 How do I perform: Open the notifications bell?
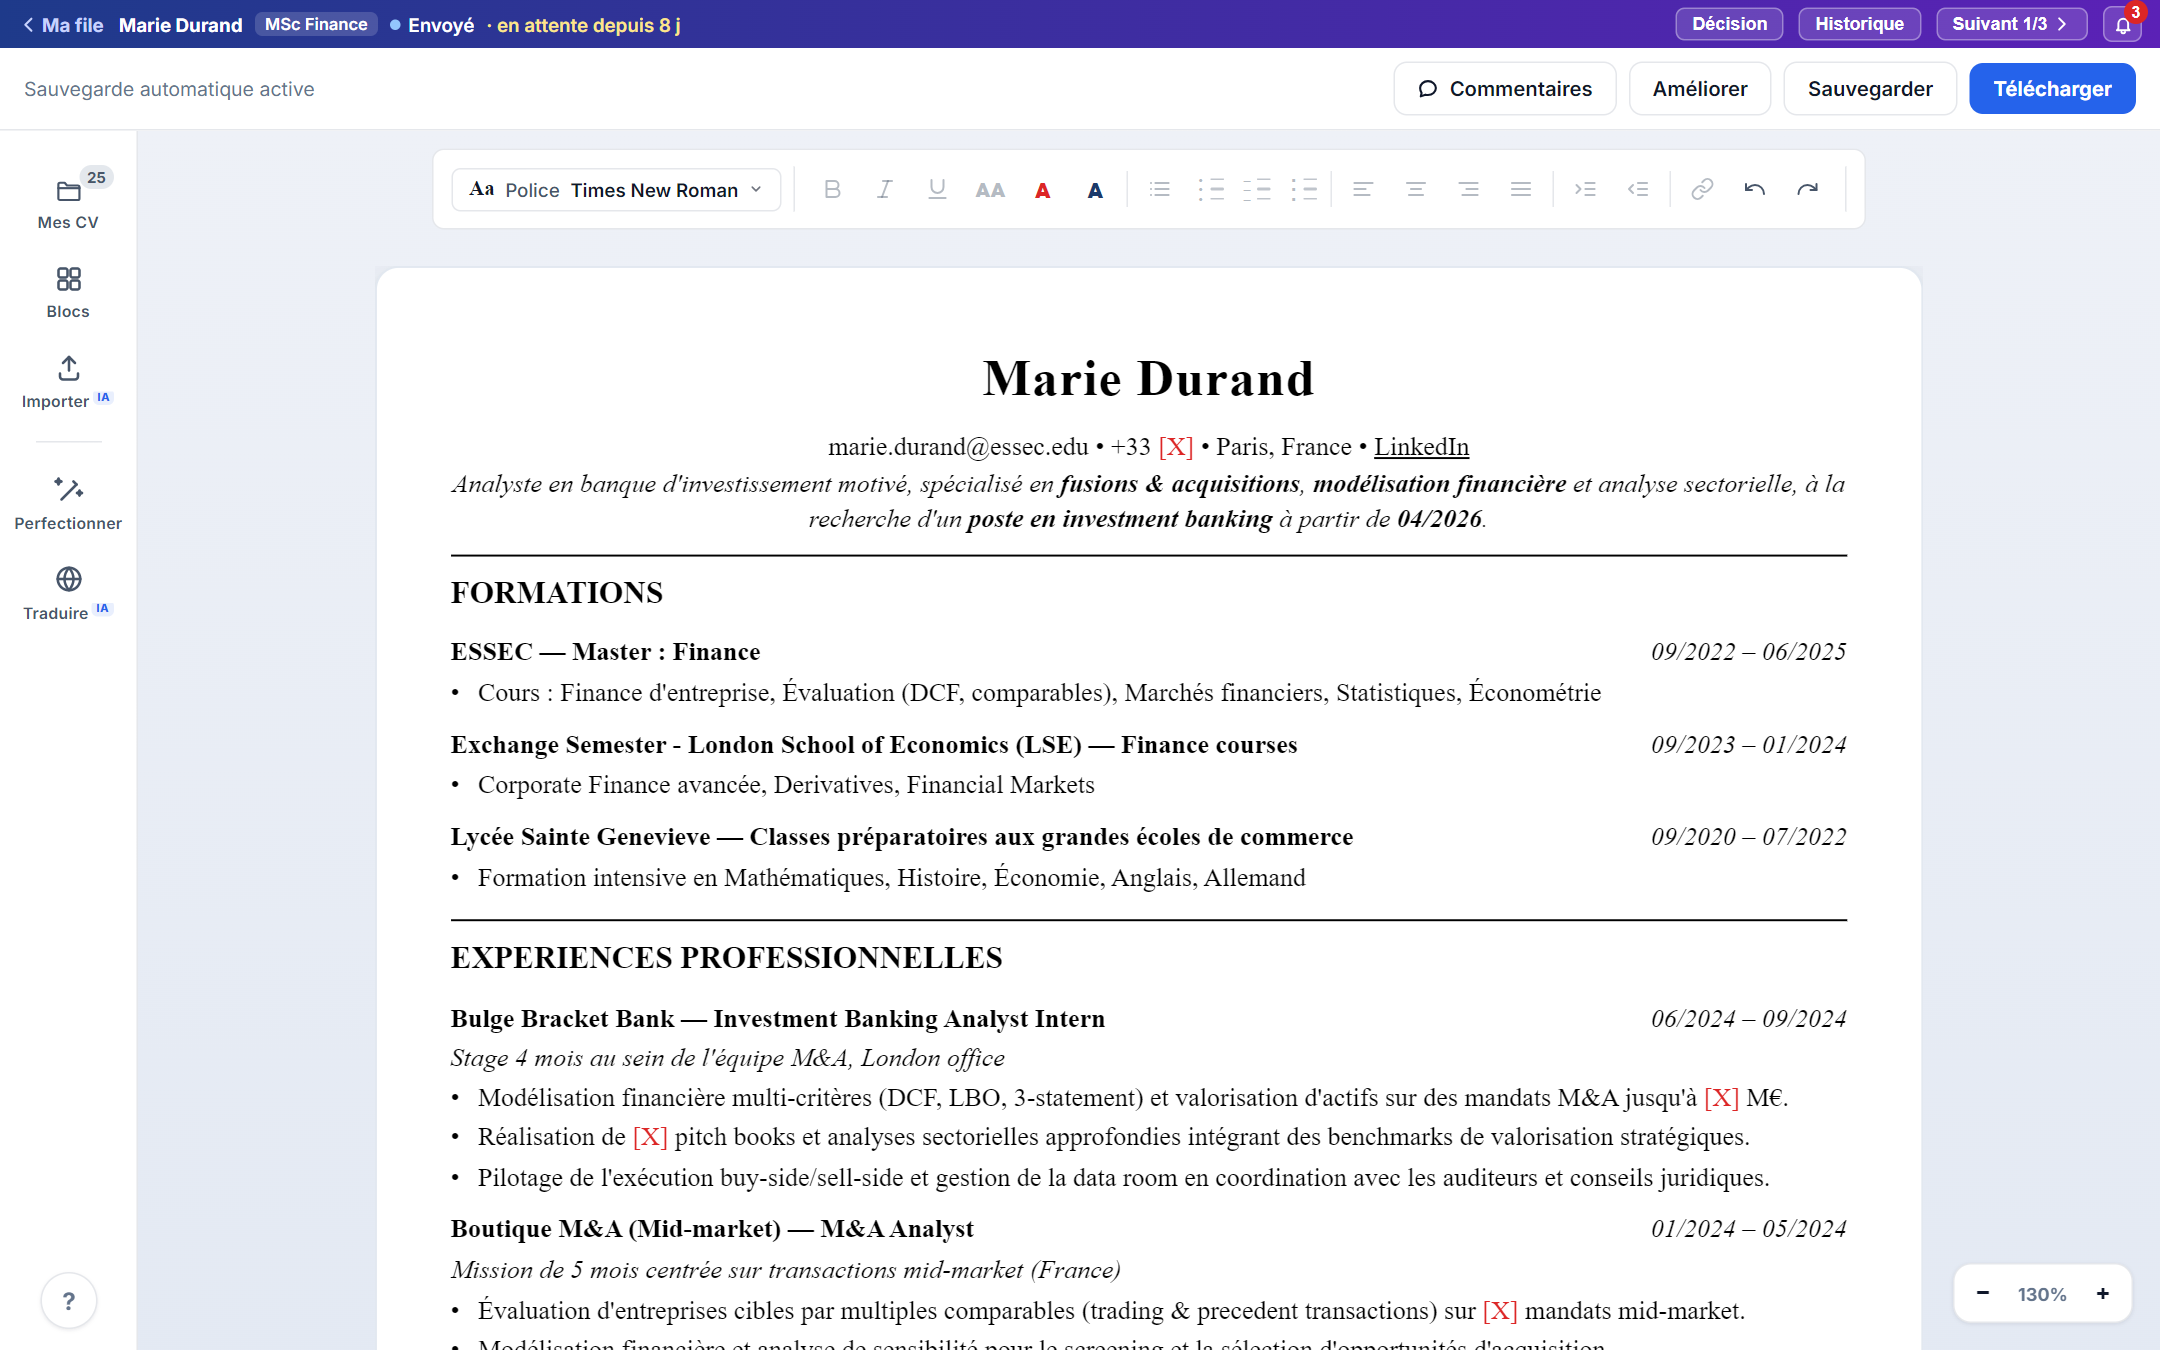click(2122, 24)
